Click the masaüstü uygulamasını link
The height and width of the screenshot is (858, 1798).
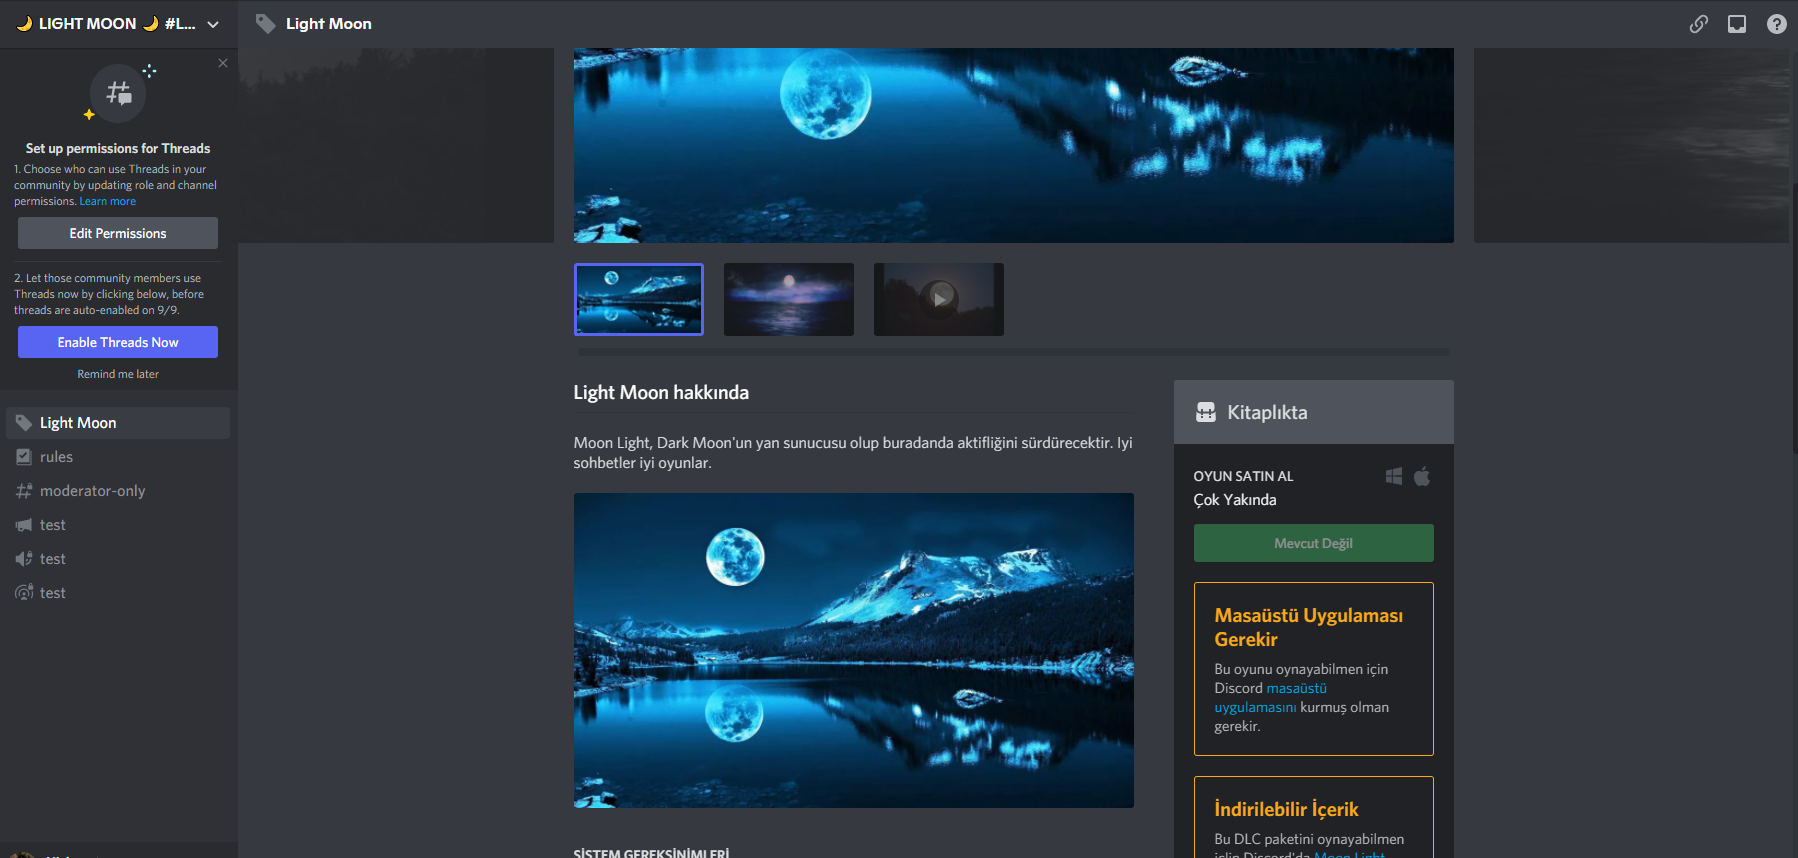1271,698
